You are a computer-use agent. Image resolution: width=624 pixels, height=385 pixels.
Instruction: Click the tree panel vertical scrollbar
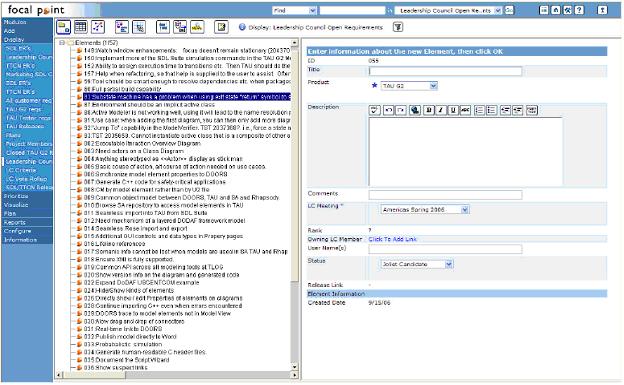[294, 205]
